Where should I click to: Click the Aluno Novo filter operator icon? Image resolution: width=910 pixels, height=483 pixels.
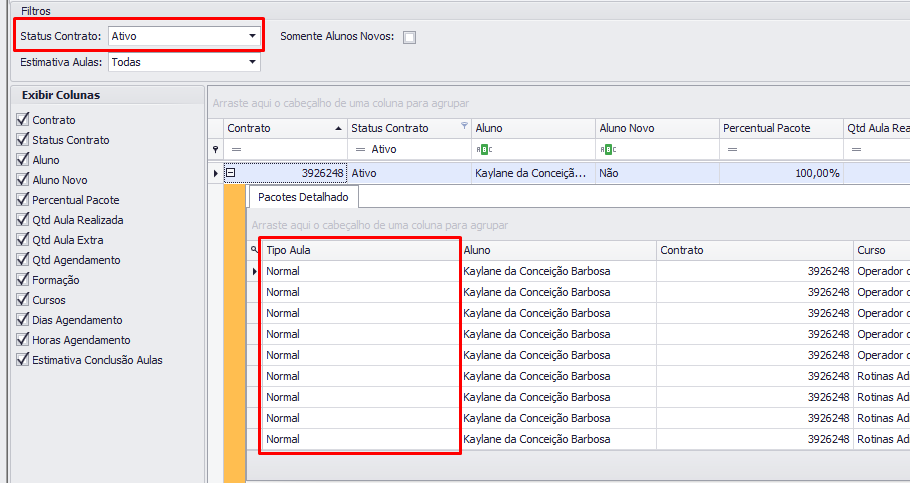(605, 149)
